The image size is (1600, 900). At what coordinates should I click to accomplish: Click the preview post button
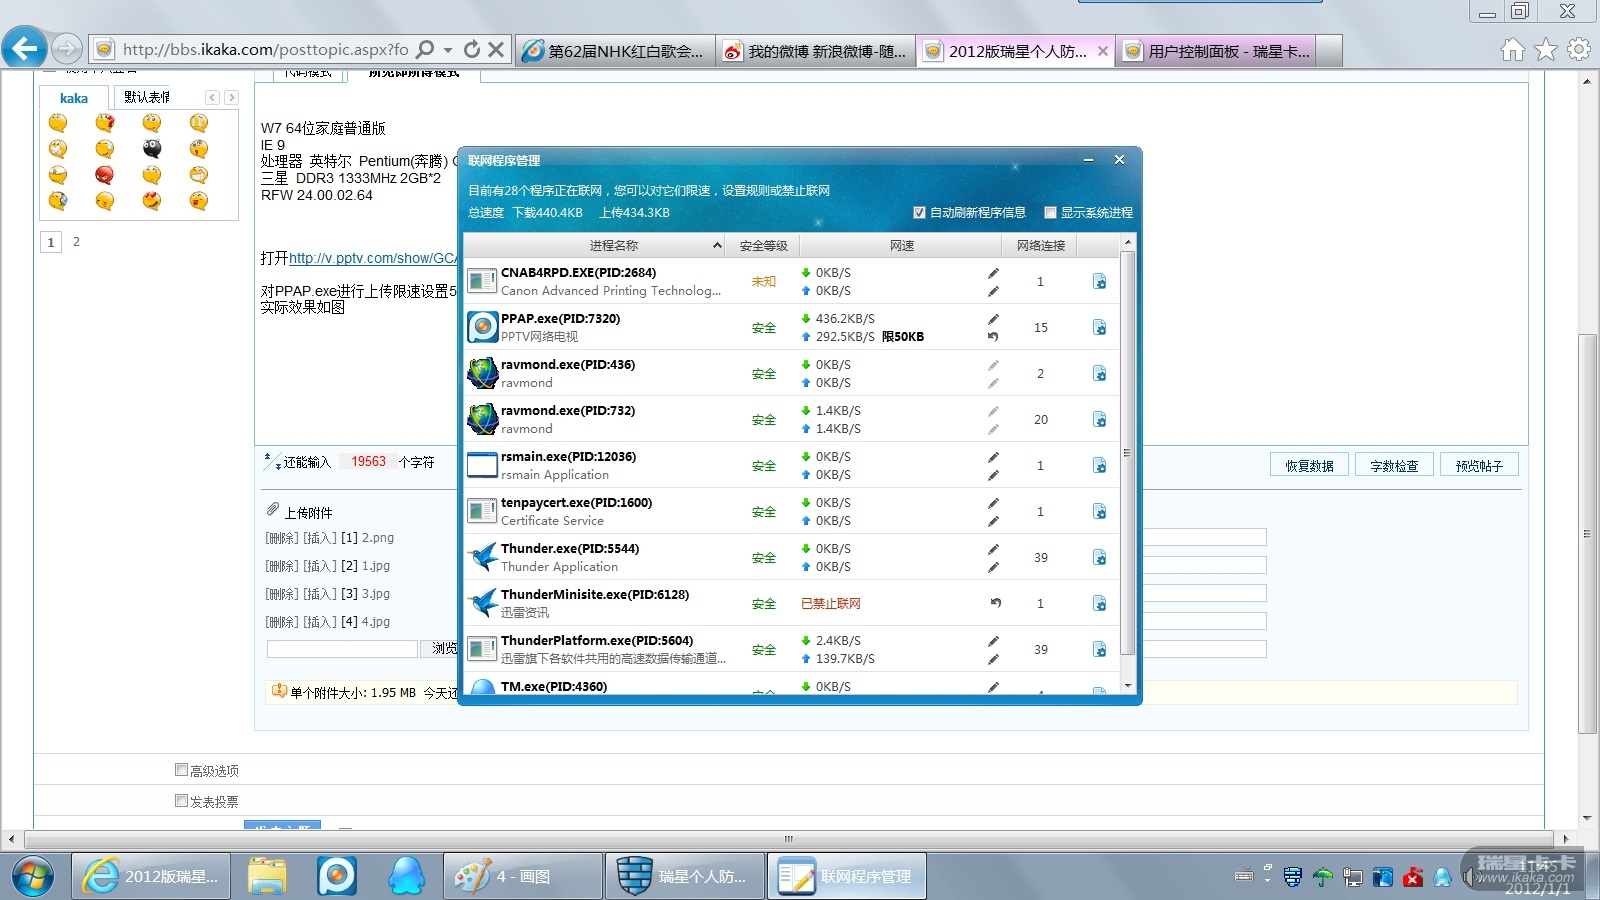tap(1479, 465)
